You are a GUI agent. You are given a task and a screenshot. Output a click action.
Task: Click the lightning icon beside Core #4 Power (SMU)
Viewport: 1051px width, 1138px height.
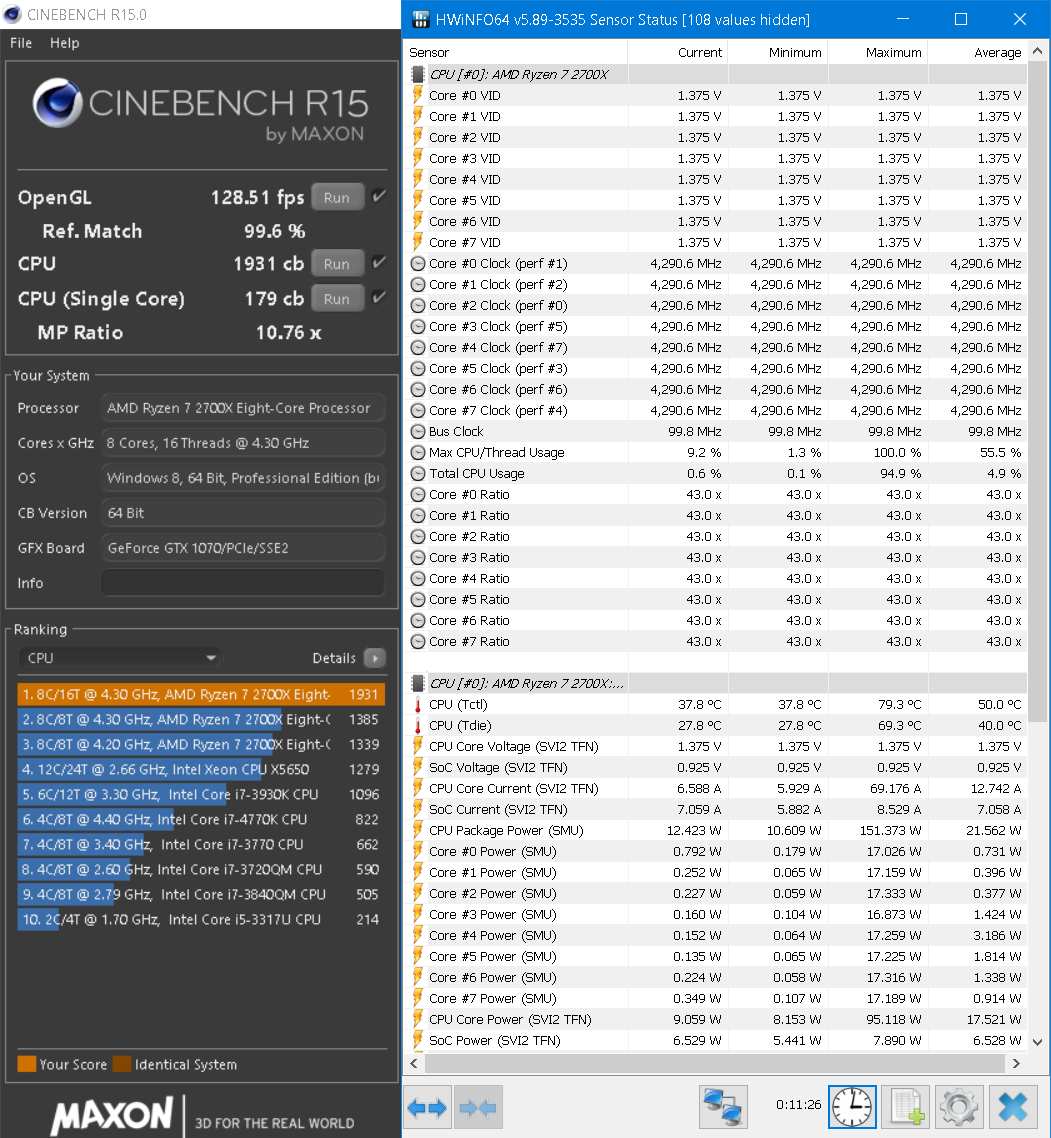pos(417,936)
